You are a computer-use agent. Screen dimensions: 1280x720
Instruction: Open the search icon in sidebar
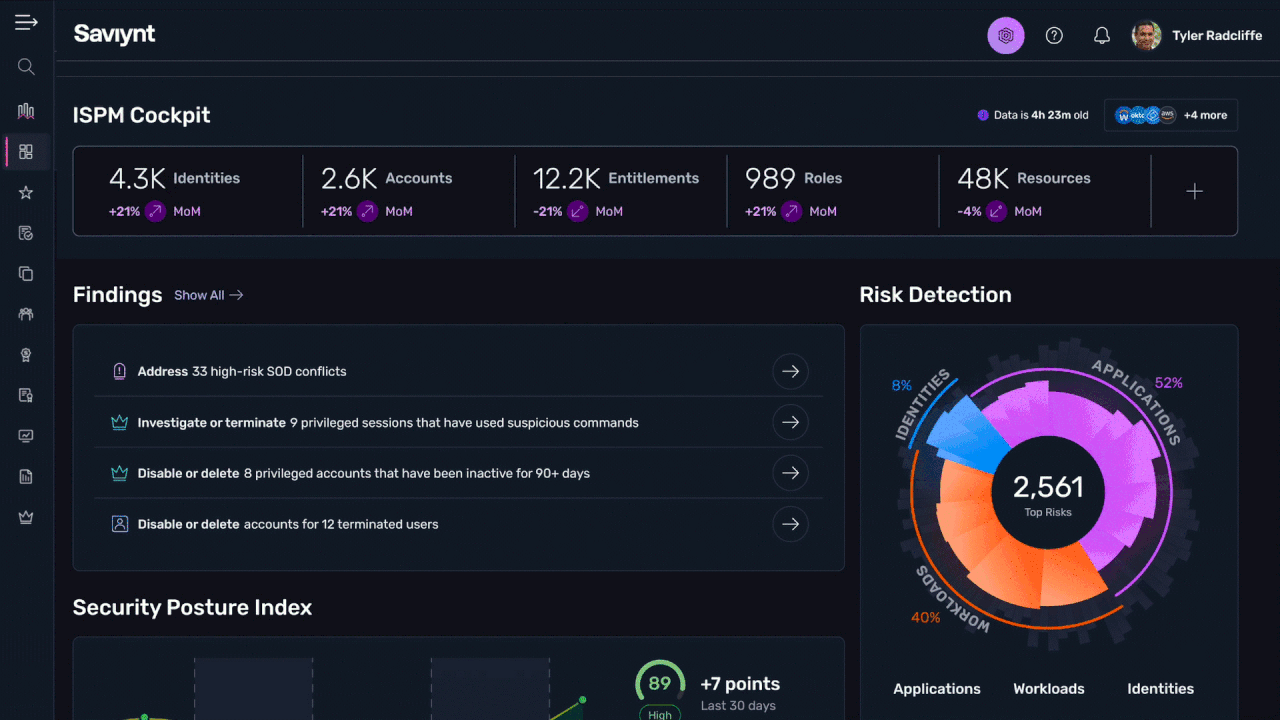click(x=26, y=67)
